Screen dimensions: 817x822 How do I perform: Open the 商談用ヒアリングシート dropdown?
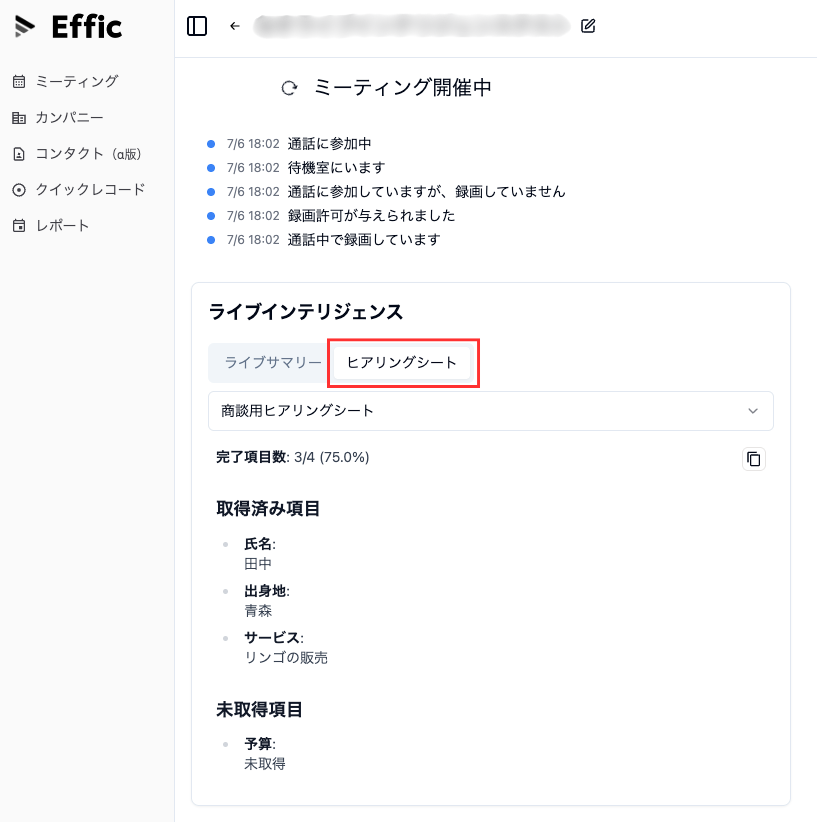tap(491, 411)
